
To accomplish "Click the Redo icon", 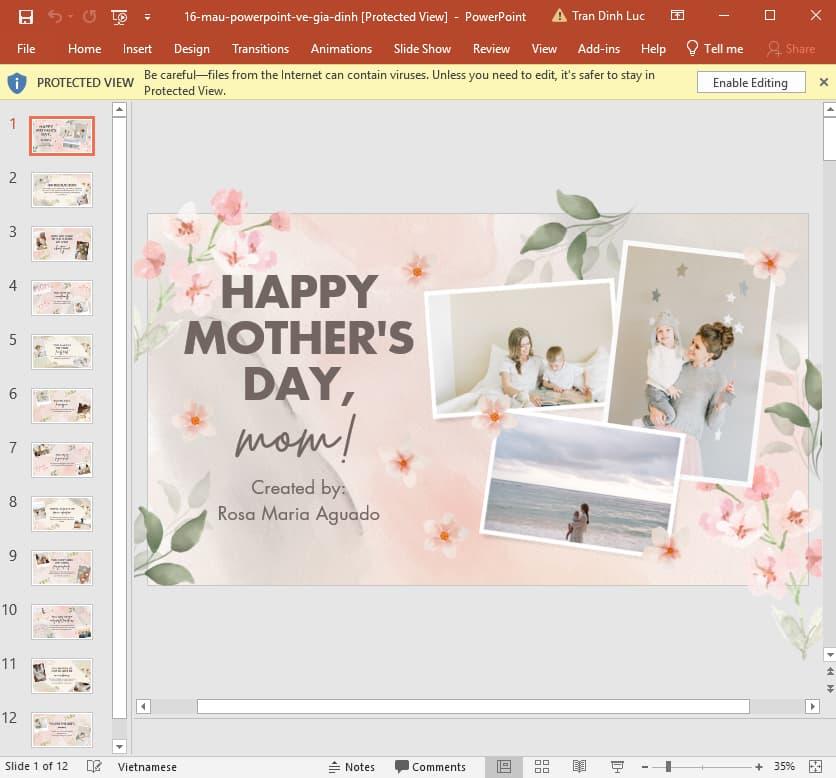I will [x=88, y=17].
